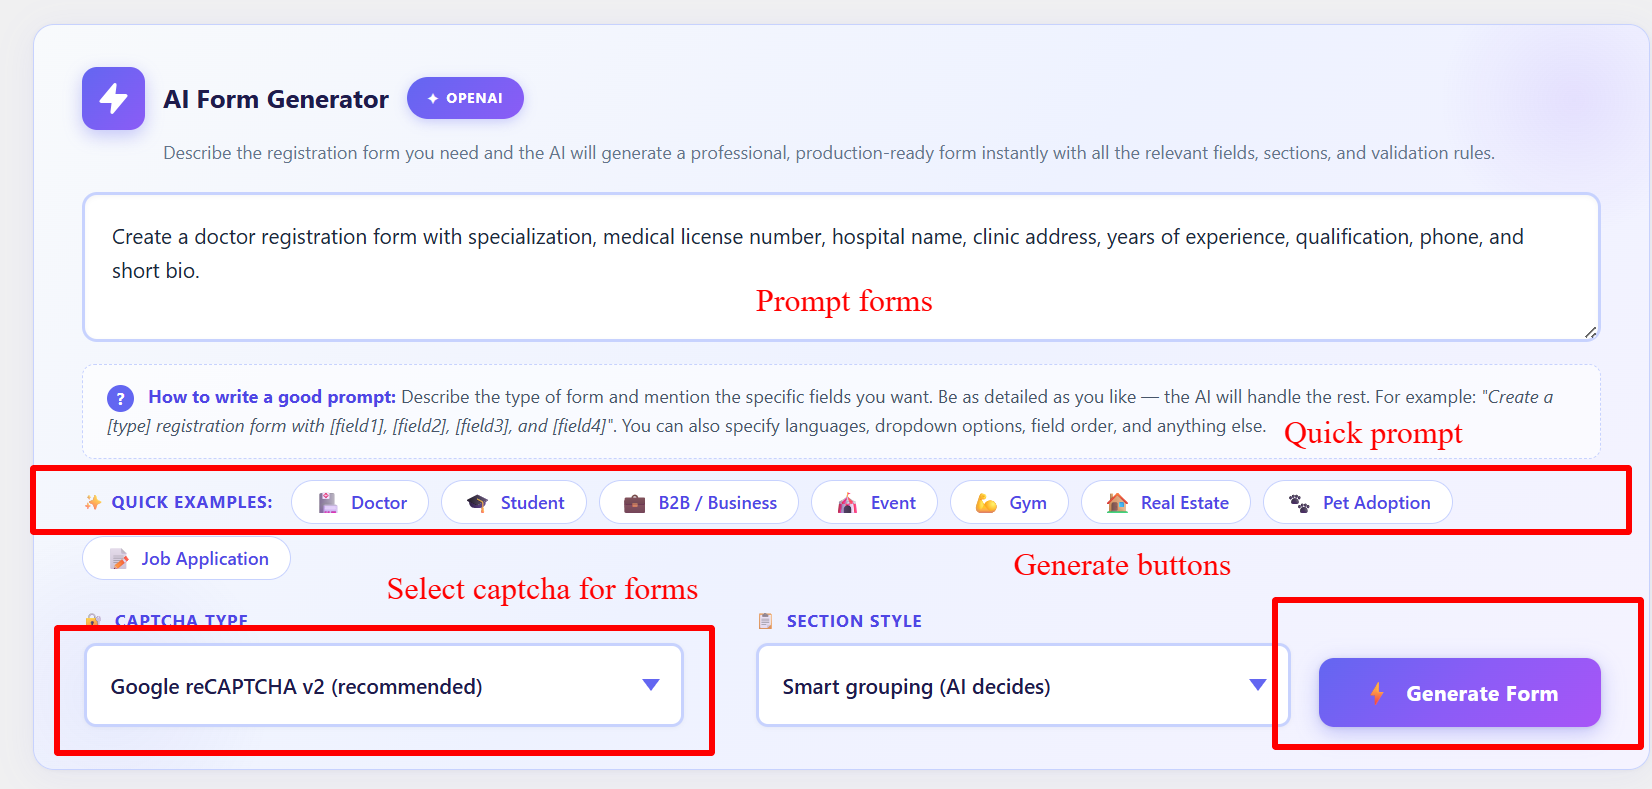
Task: Click the 'How to write a good prompt:' text
Action: coord(272,397)
